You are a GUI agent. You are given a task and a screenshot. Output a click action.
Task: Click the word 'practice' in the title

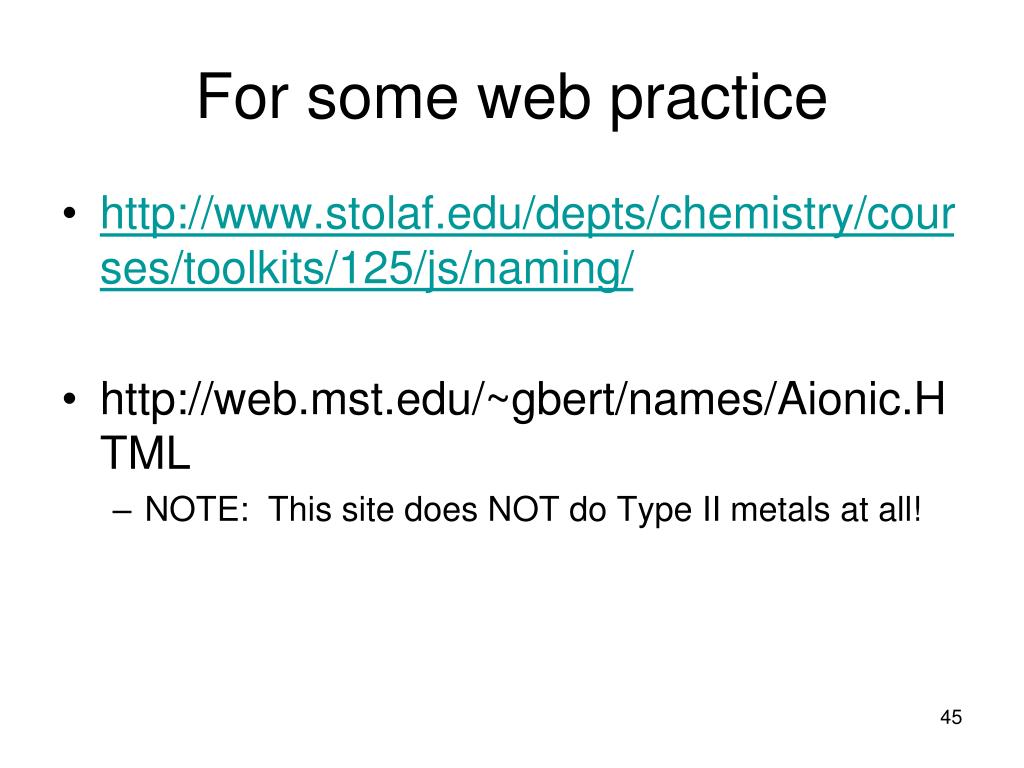[x=718, y=98]
